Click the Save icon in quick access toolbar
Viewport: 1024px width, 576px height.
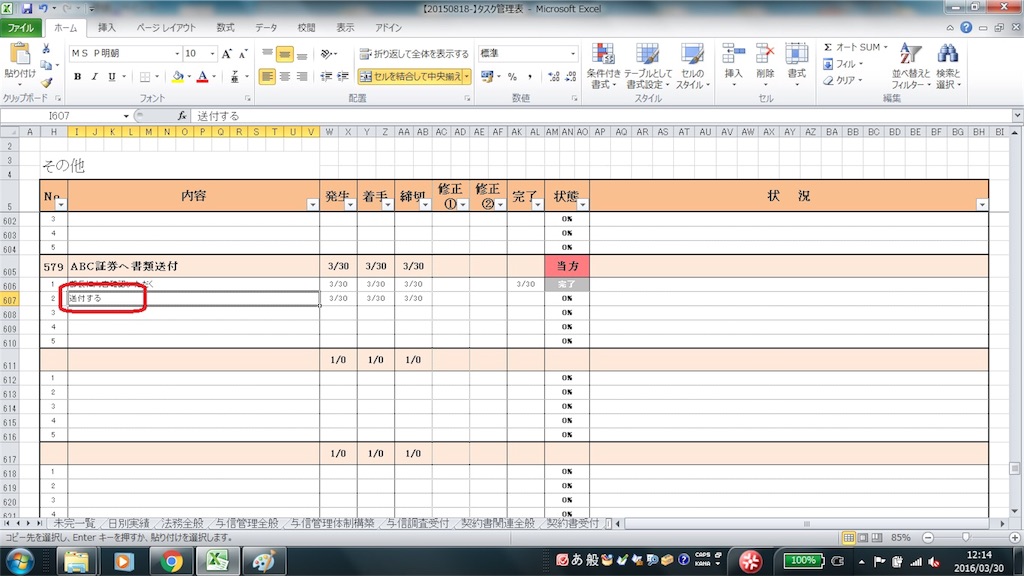pos(27,8)
